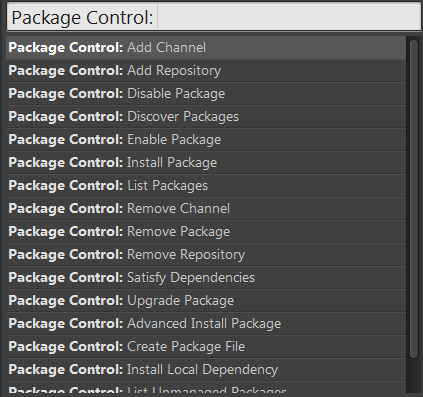
Task: Select Package Control: Create Package File
Action: coord(206,347)
